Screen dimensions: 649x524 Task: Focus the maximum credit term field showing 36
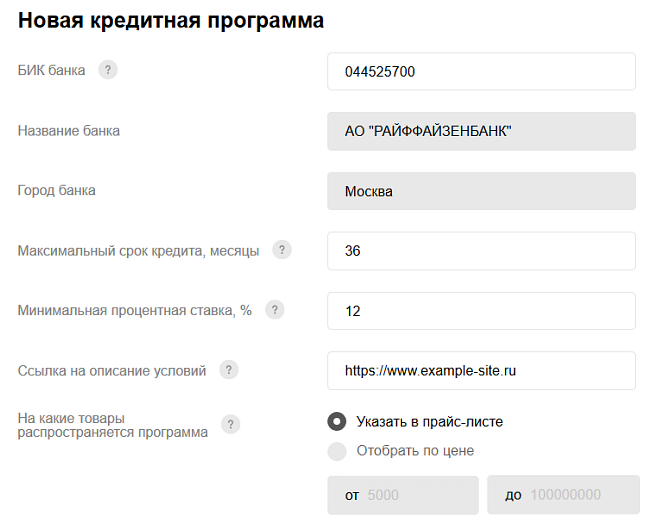coord(481,251)
